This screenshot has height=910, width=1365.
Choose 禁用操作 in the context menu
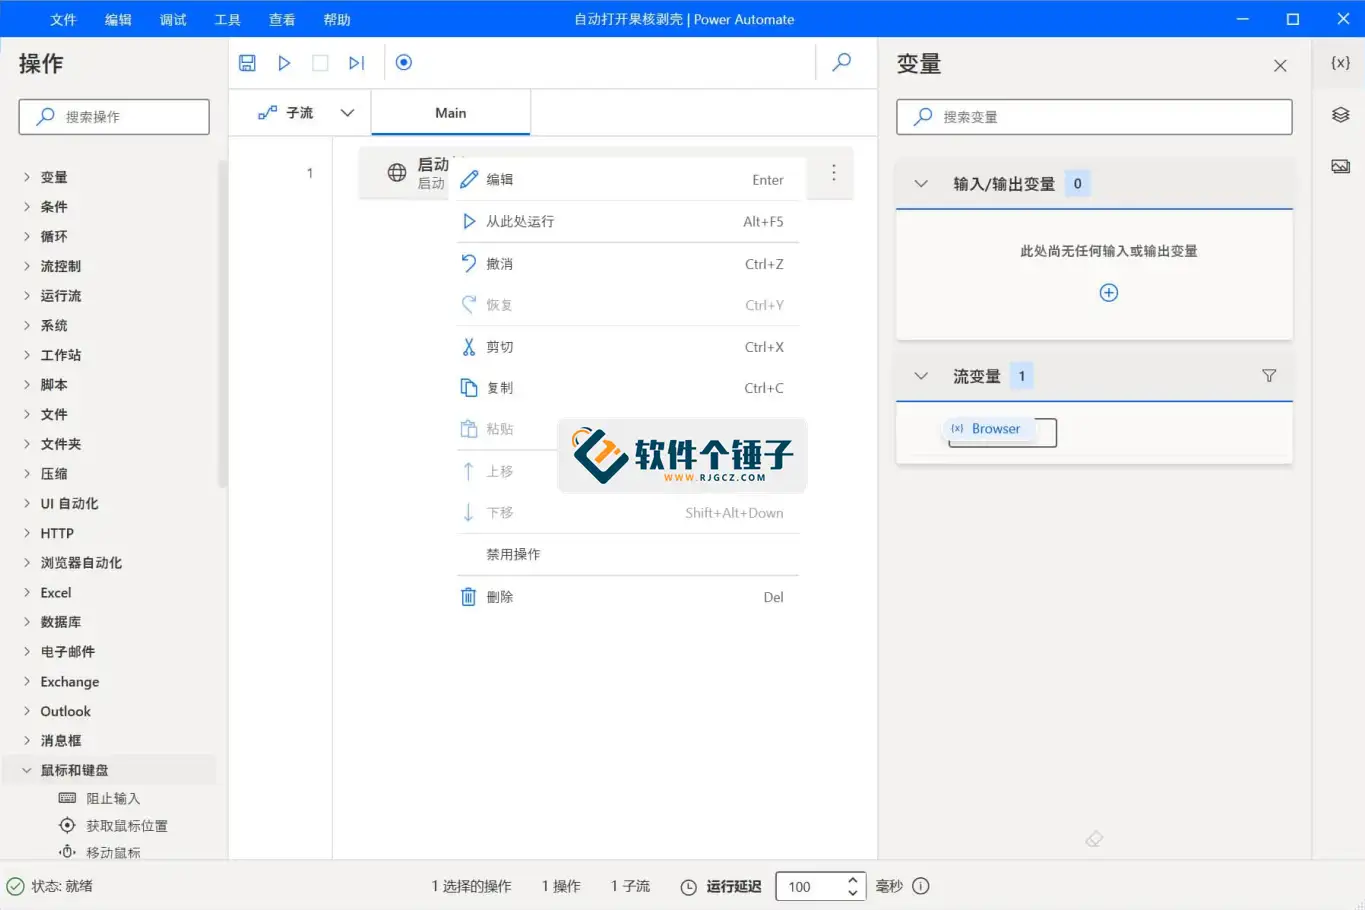pos(628,554)
